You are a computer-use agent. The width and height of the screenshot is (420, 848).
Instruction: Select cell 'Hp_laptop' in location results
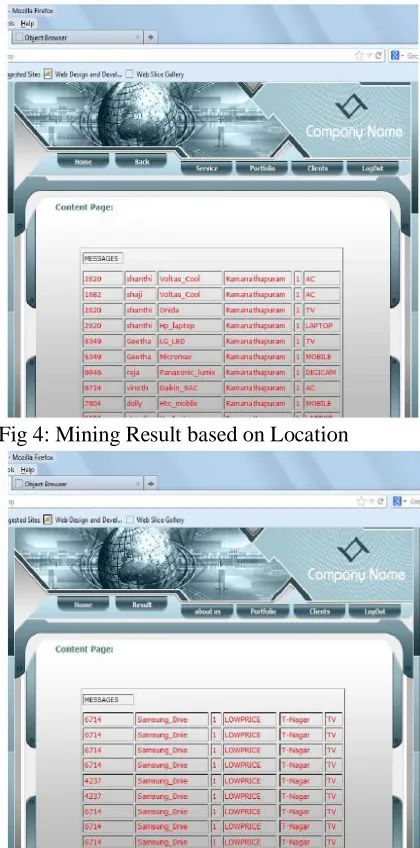(x=190, y=326)
